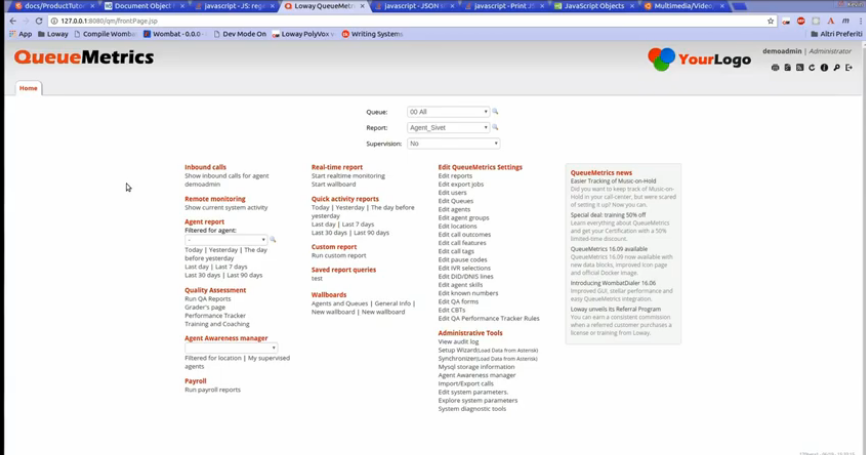
Task: Open Grader's page link
Action: point(205,307)
